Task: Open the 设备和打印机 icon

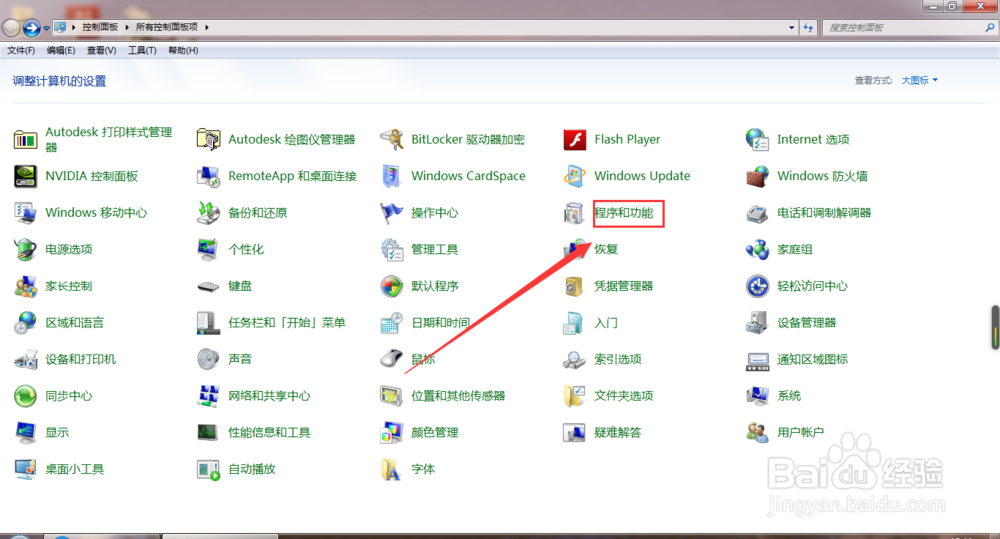Action: pos(26,359)
